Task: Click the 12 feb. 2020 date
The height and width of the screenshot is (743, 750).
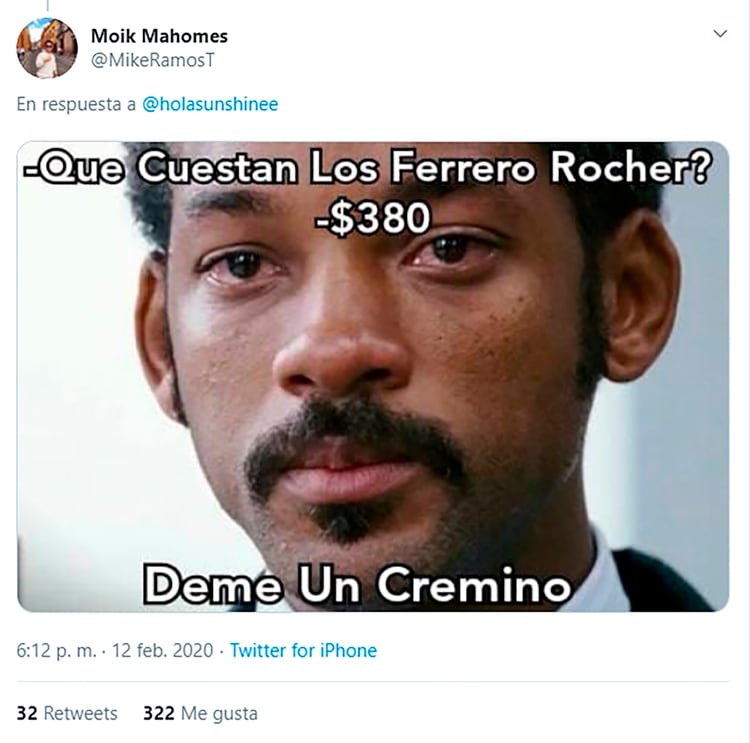Action: coord(163,650)
